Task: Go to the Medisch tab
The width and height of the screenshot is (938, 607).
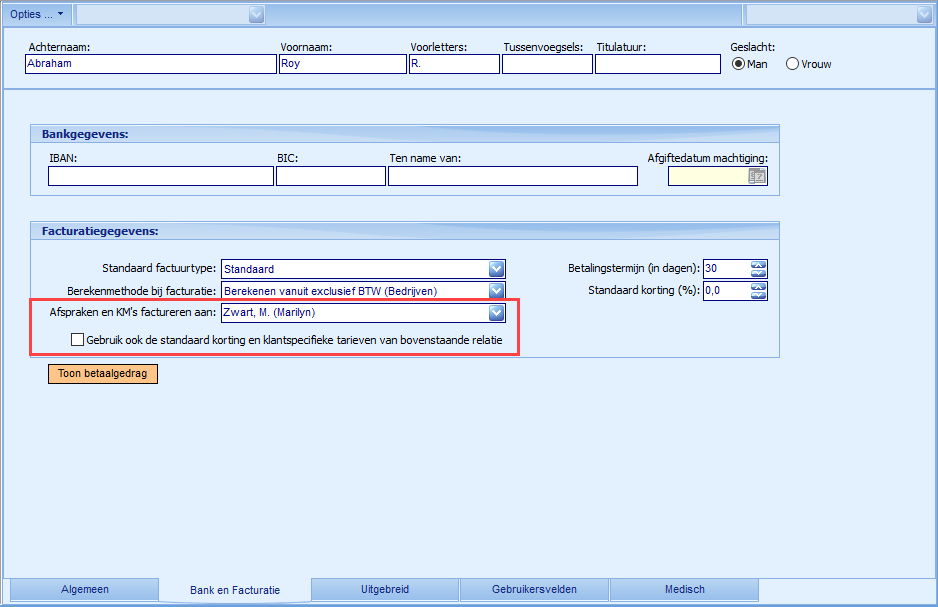Action: coord(685,590)
